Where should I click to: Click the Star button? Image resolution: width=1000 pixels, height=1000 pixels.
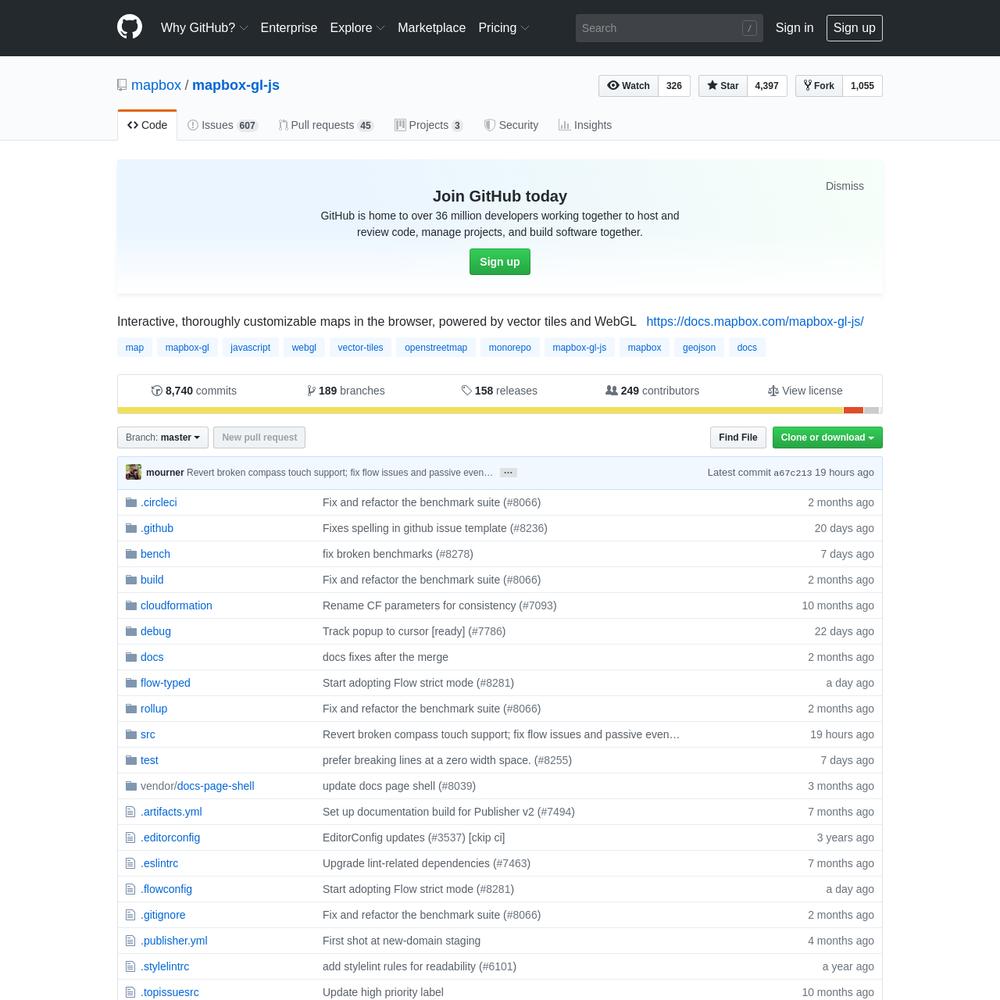(x=723, y=85)
